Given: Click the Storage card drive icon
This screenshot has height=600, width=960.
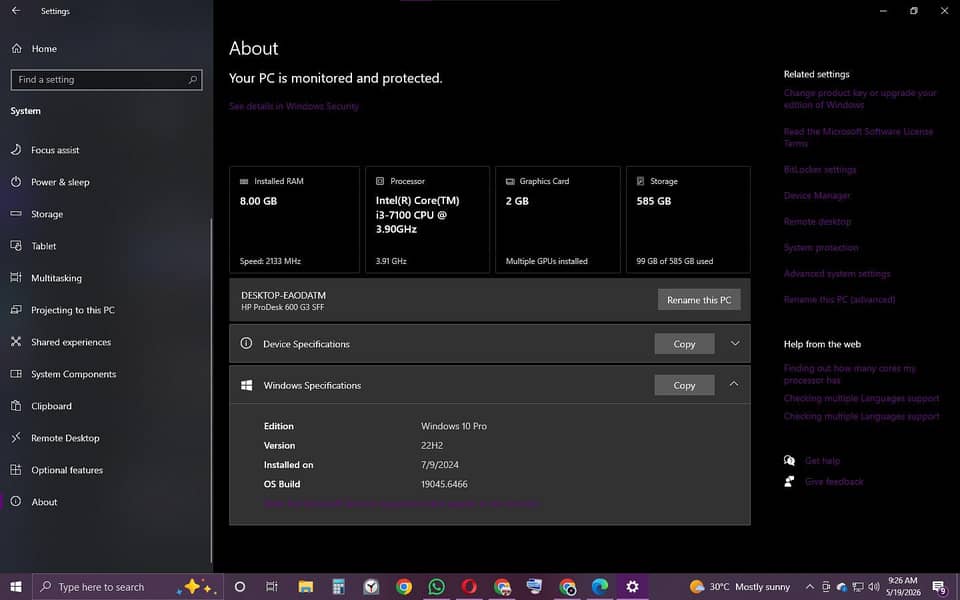Looking at the screenshot, I should coord(640,181).
